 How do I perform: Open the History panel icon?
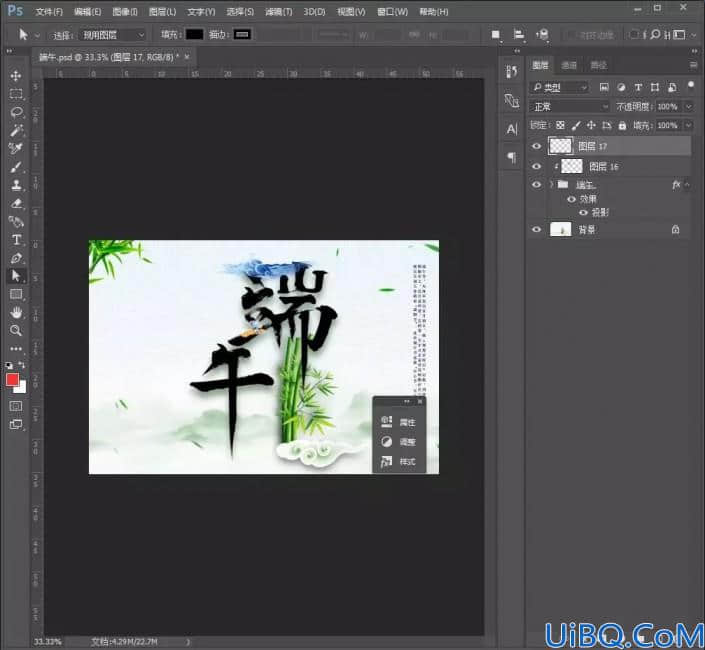click(x=512, y=72)
